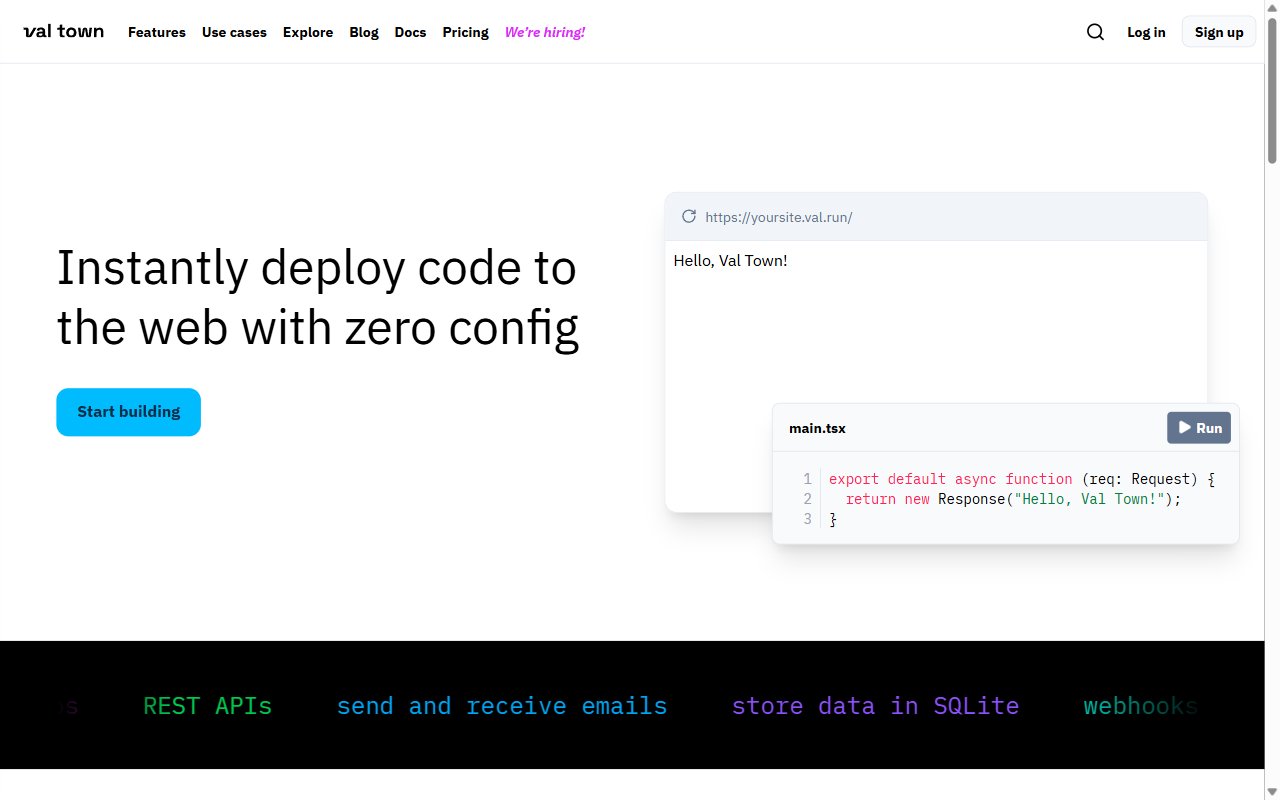Open the Sign up page

[1219, 32]
